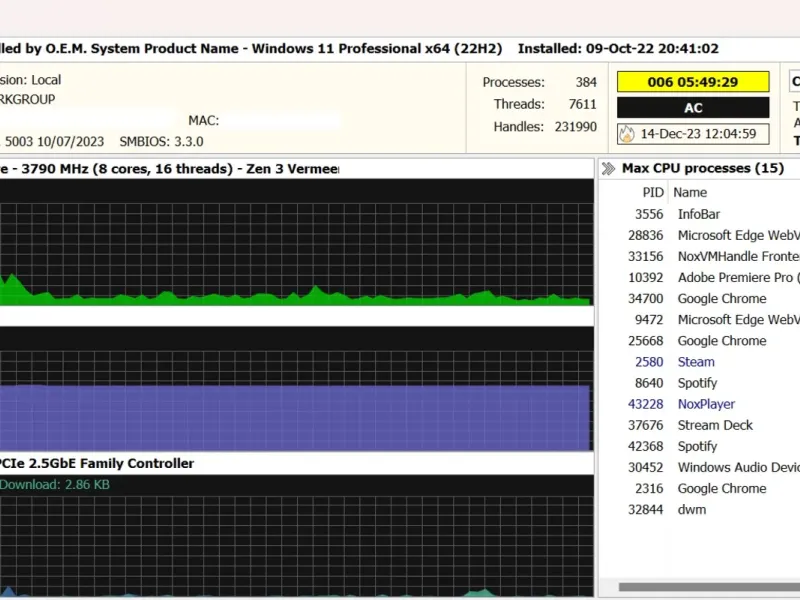
Task: Select the NoxVMHandle Frontend process
Action: click(738, 256)
